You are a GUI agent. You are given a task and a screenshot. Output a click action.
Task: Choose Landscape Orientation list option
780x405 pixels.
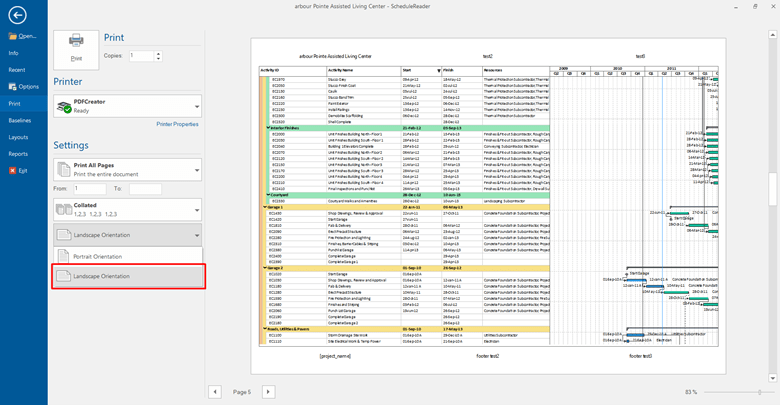click(128, 276)
